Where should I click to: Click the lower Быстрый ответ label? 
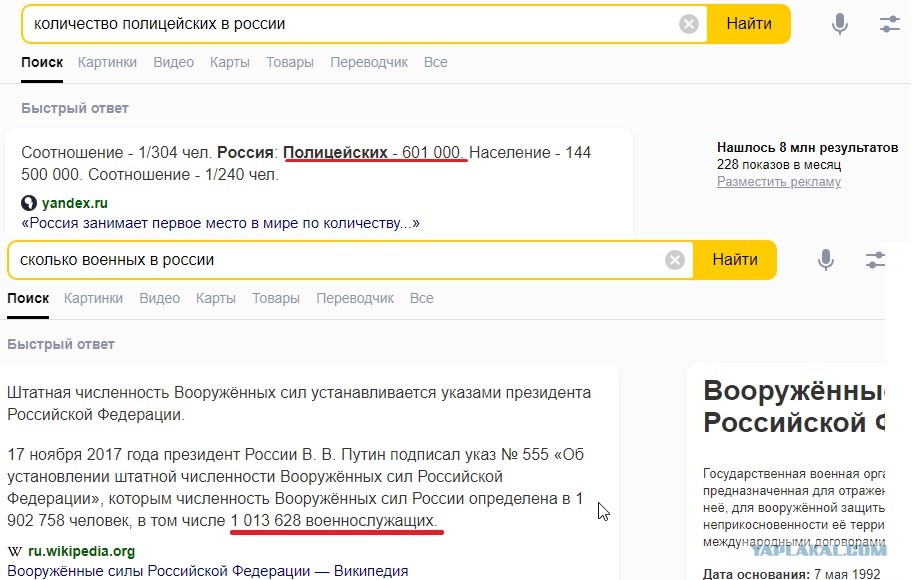pos(61,344)
